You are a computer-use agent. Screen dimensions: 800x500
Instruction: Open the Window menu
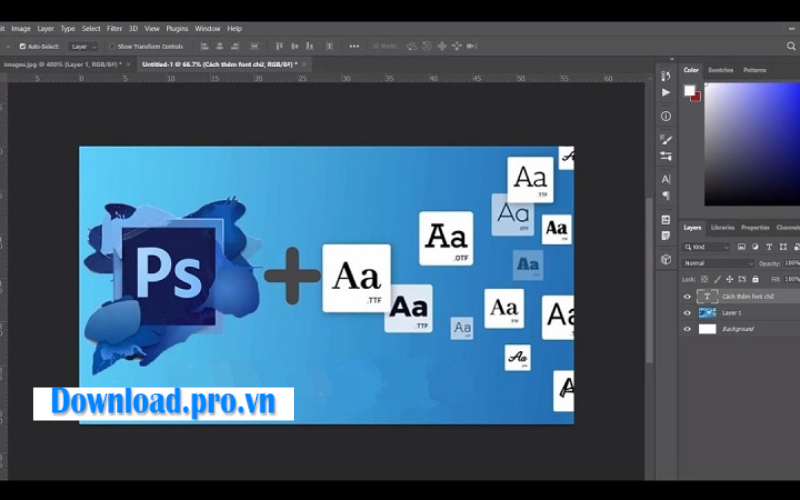coord(208,29)
